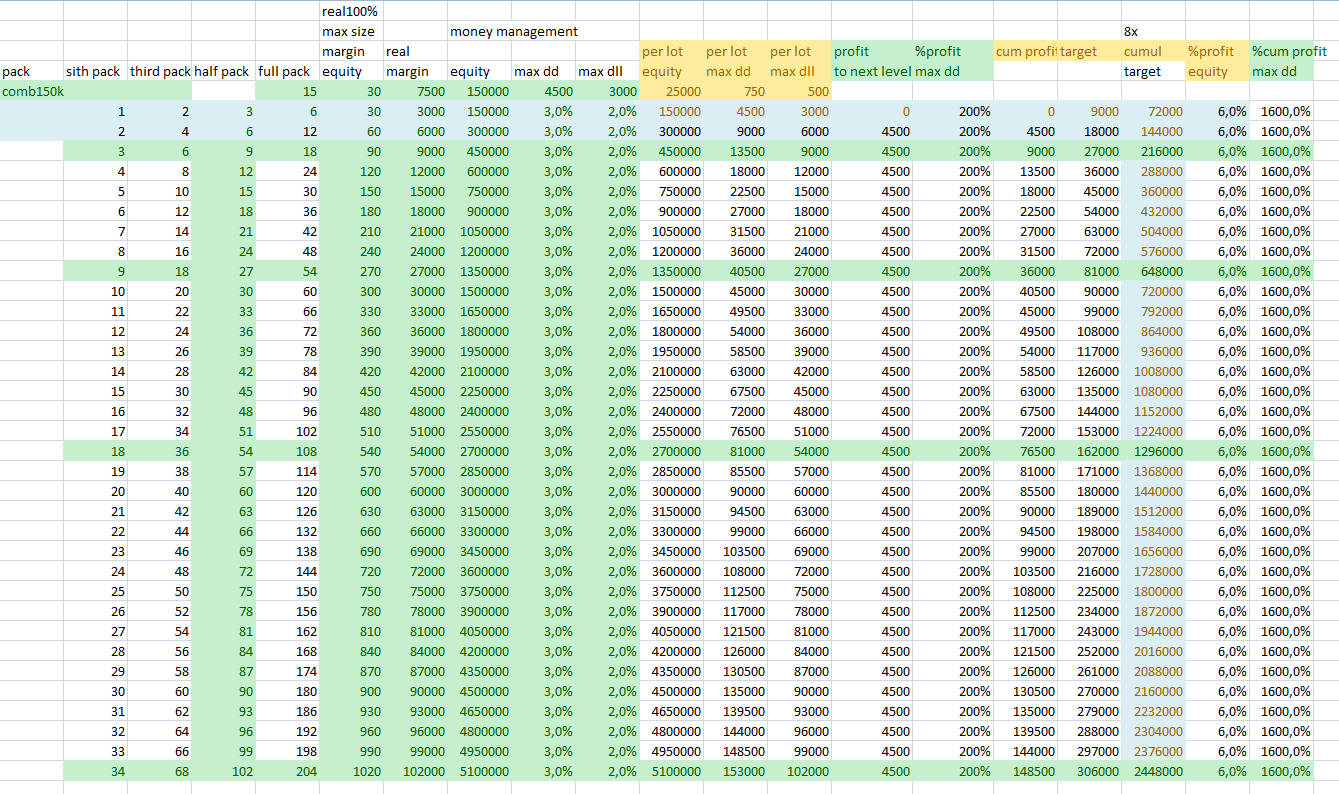
Task: Select the 6,0% cell in pack 9 row
Action: (1217, 271)
